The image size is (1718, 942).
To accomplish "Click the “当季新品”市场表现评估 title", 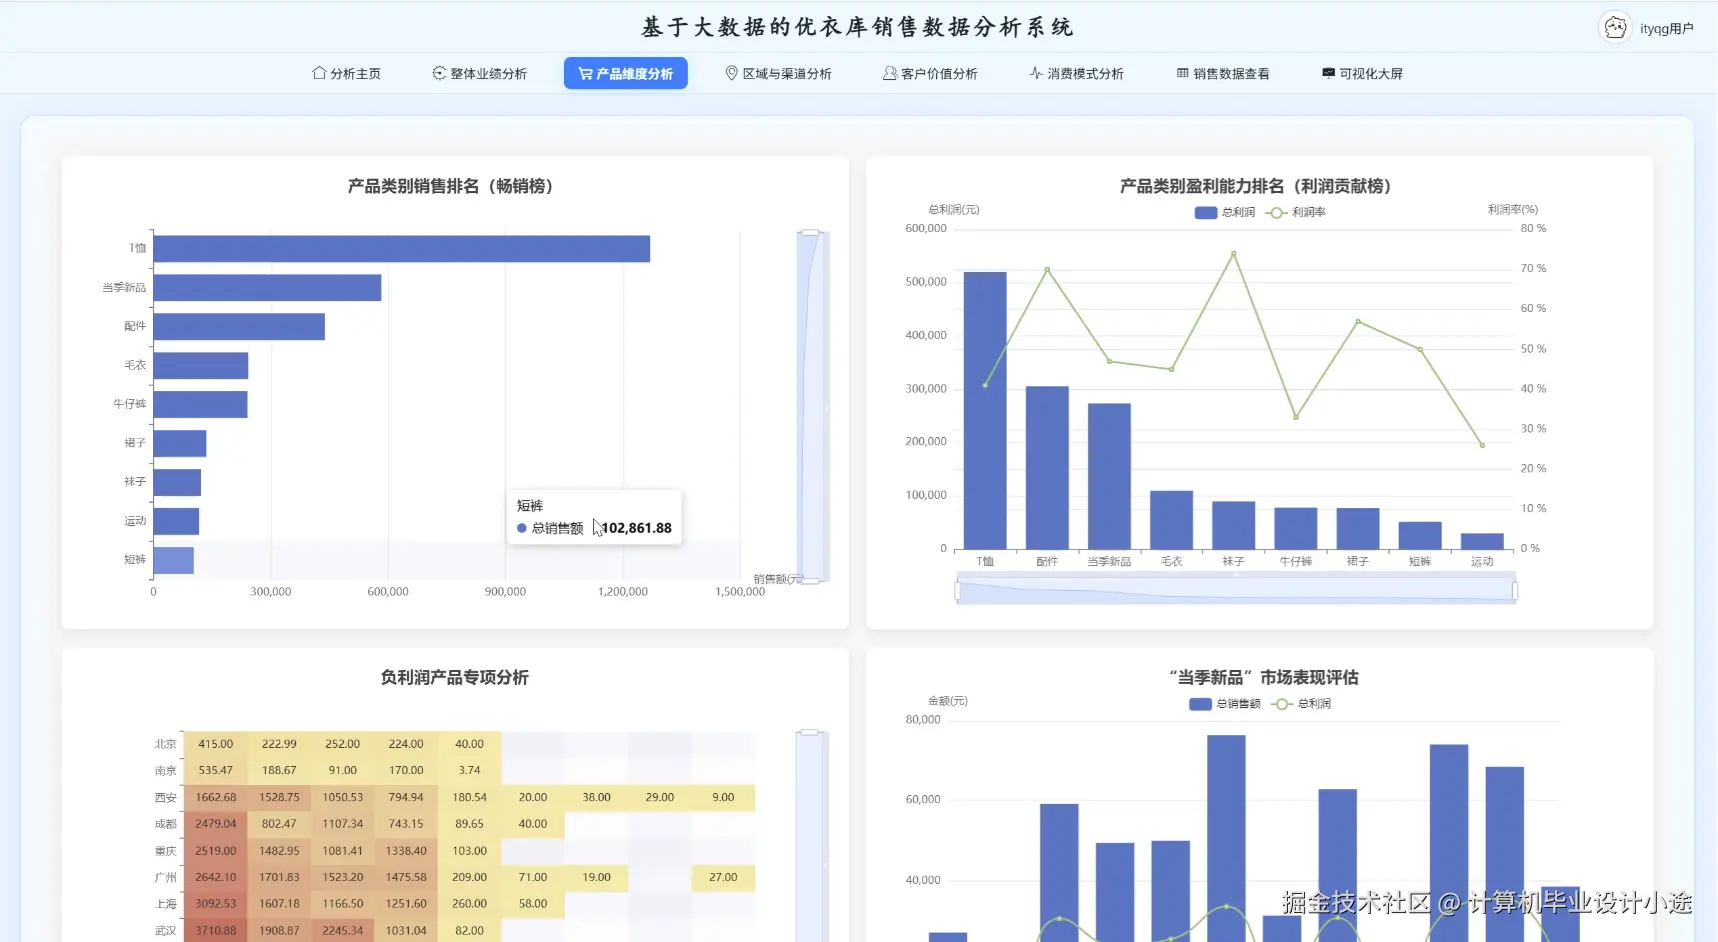I will click(x=1264, y=678).
